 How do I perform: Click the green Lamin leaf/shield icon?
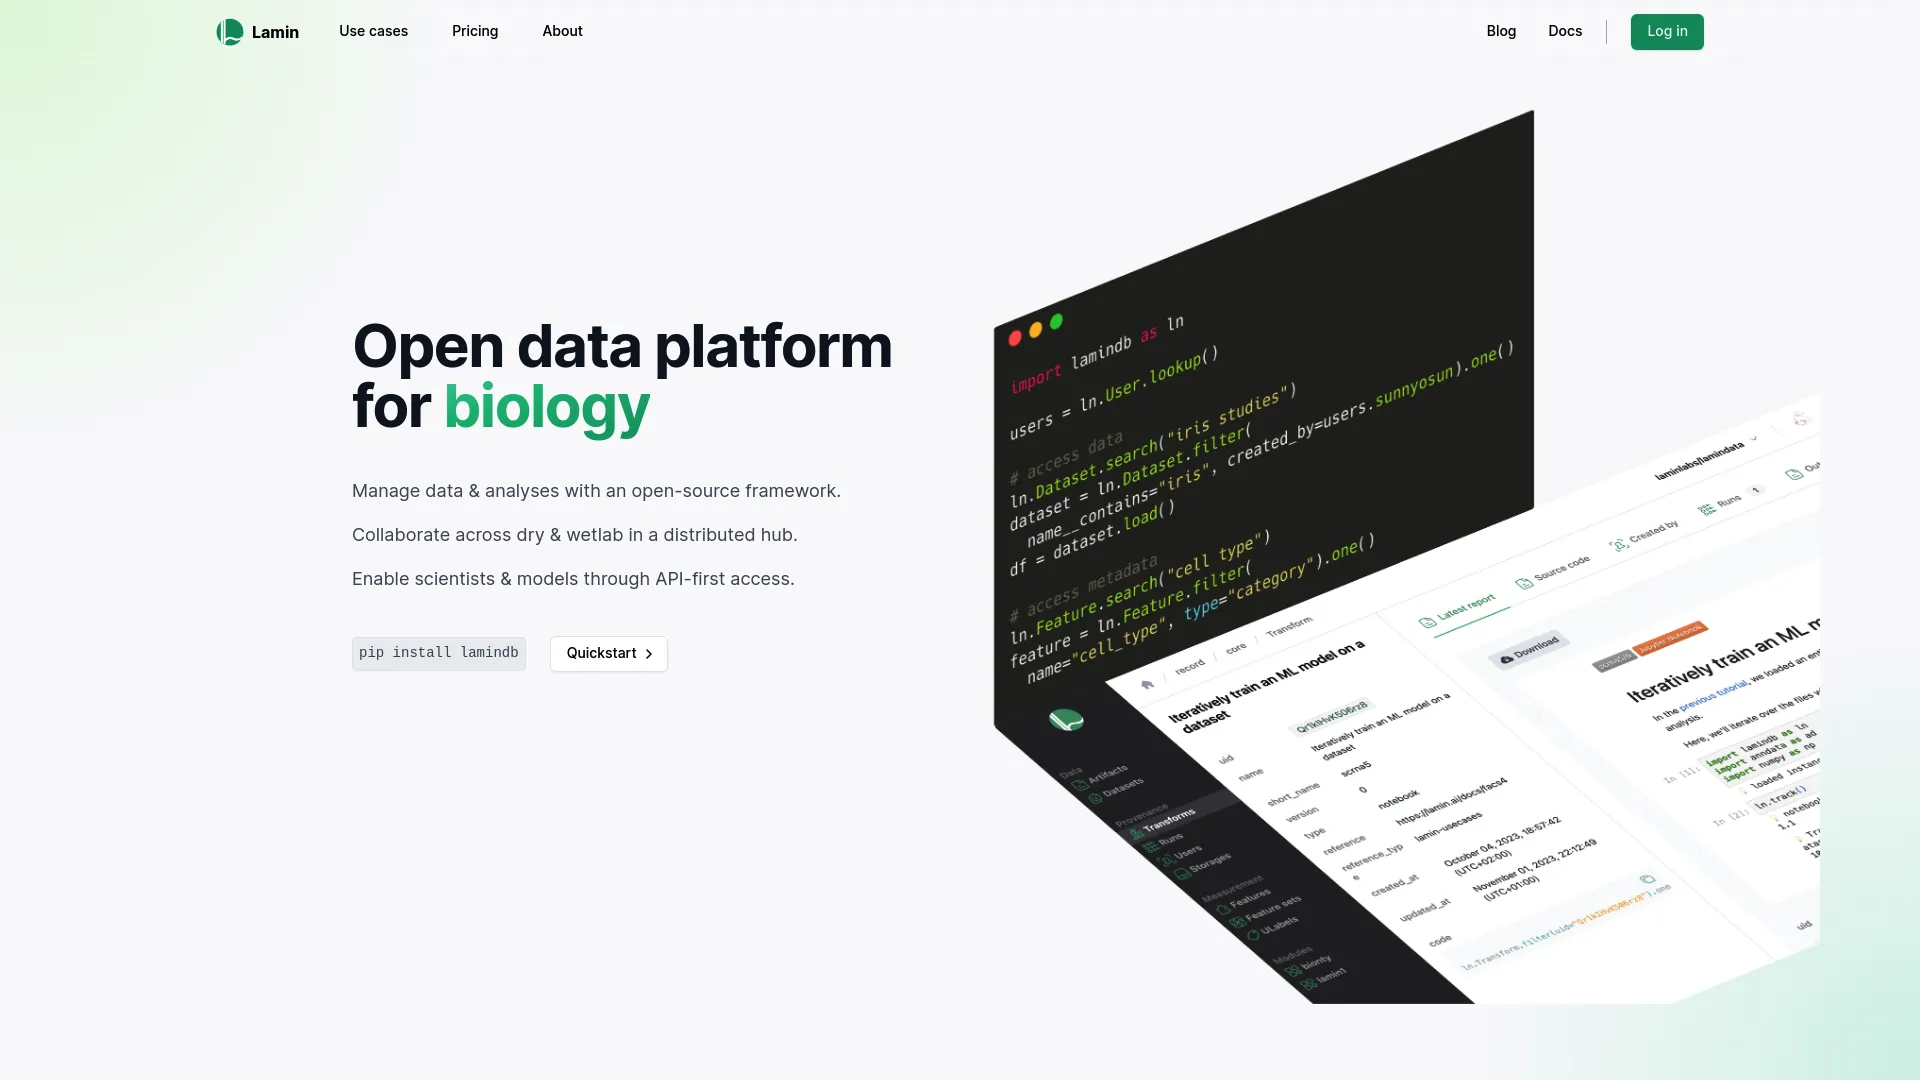pyautogui.click(x=228, y=32)
